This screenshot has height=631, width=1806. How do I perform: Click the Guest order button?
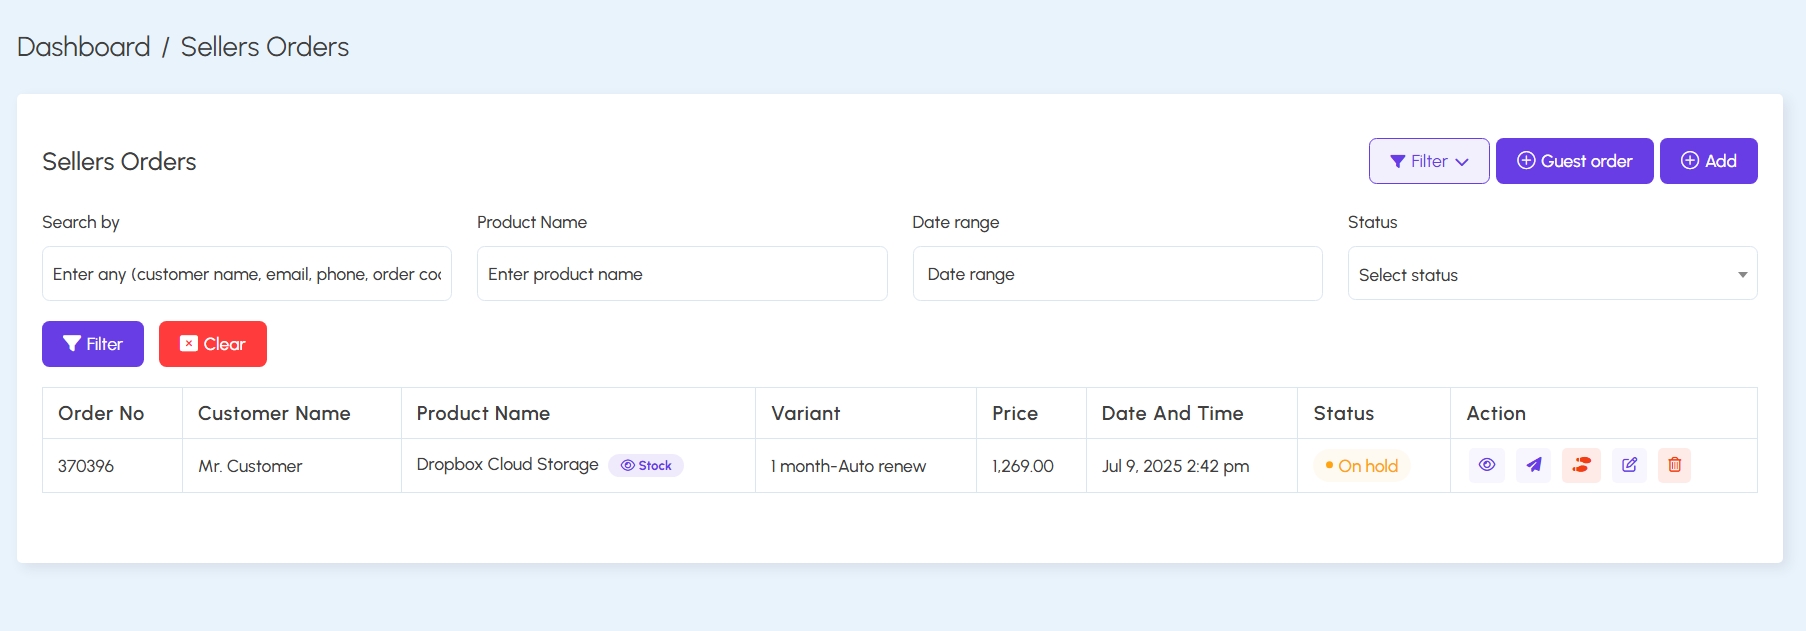[x=1574, y=161]
